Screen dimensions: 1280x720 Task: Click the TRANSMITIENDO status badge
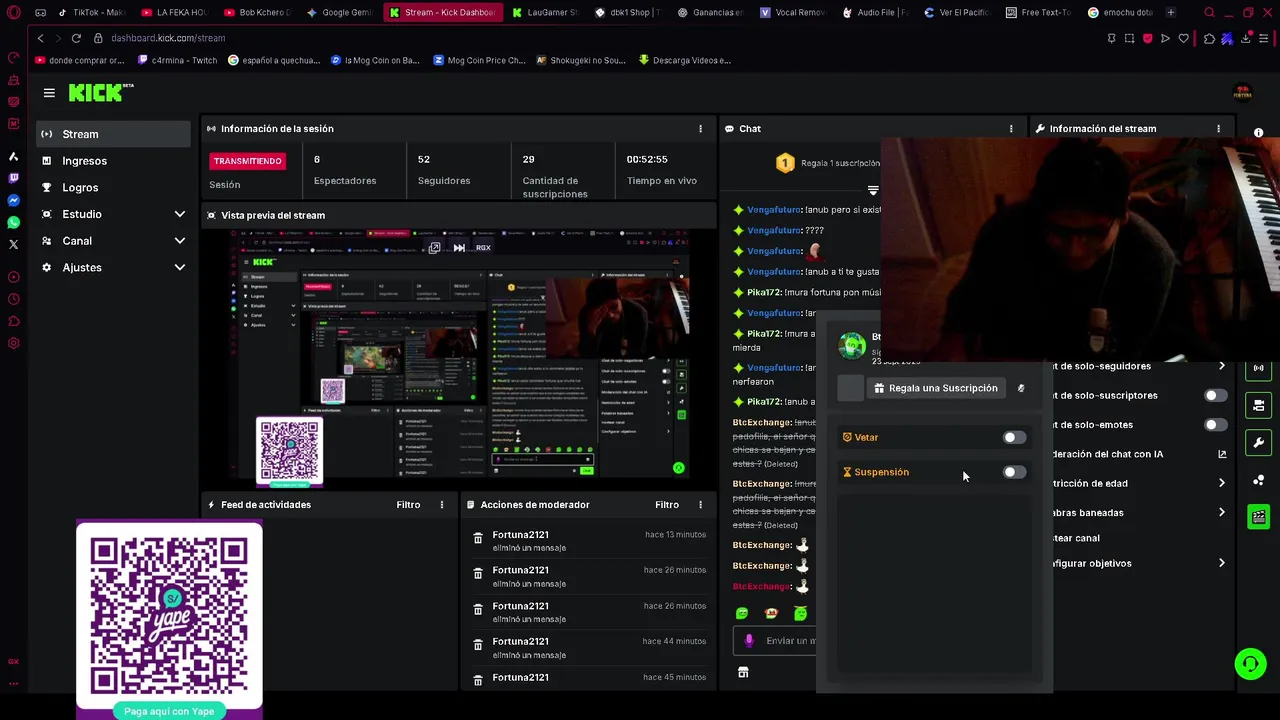tap(247, 161)
